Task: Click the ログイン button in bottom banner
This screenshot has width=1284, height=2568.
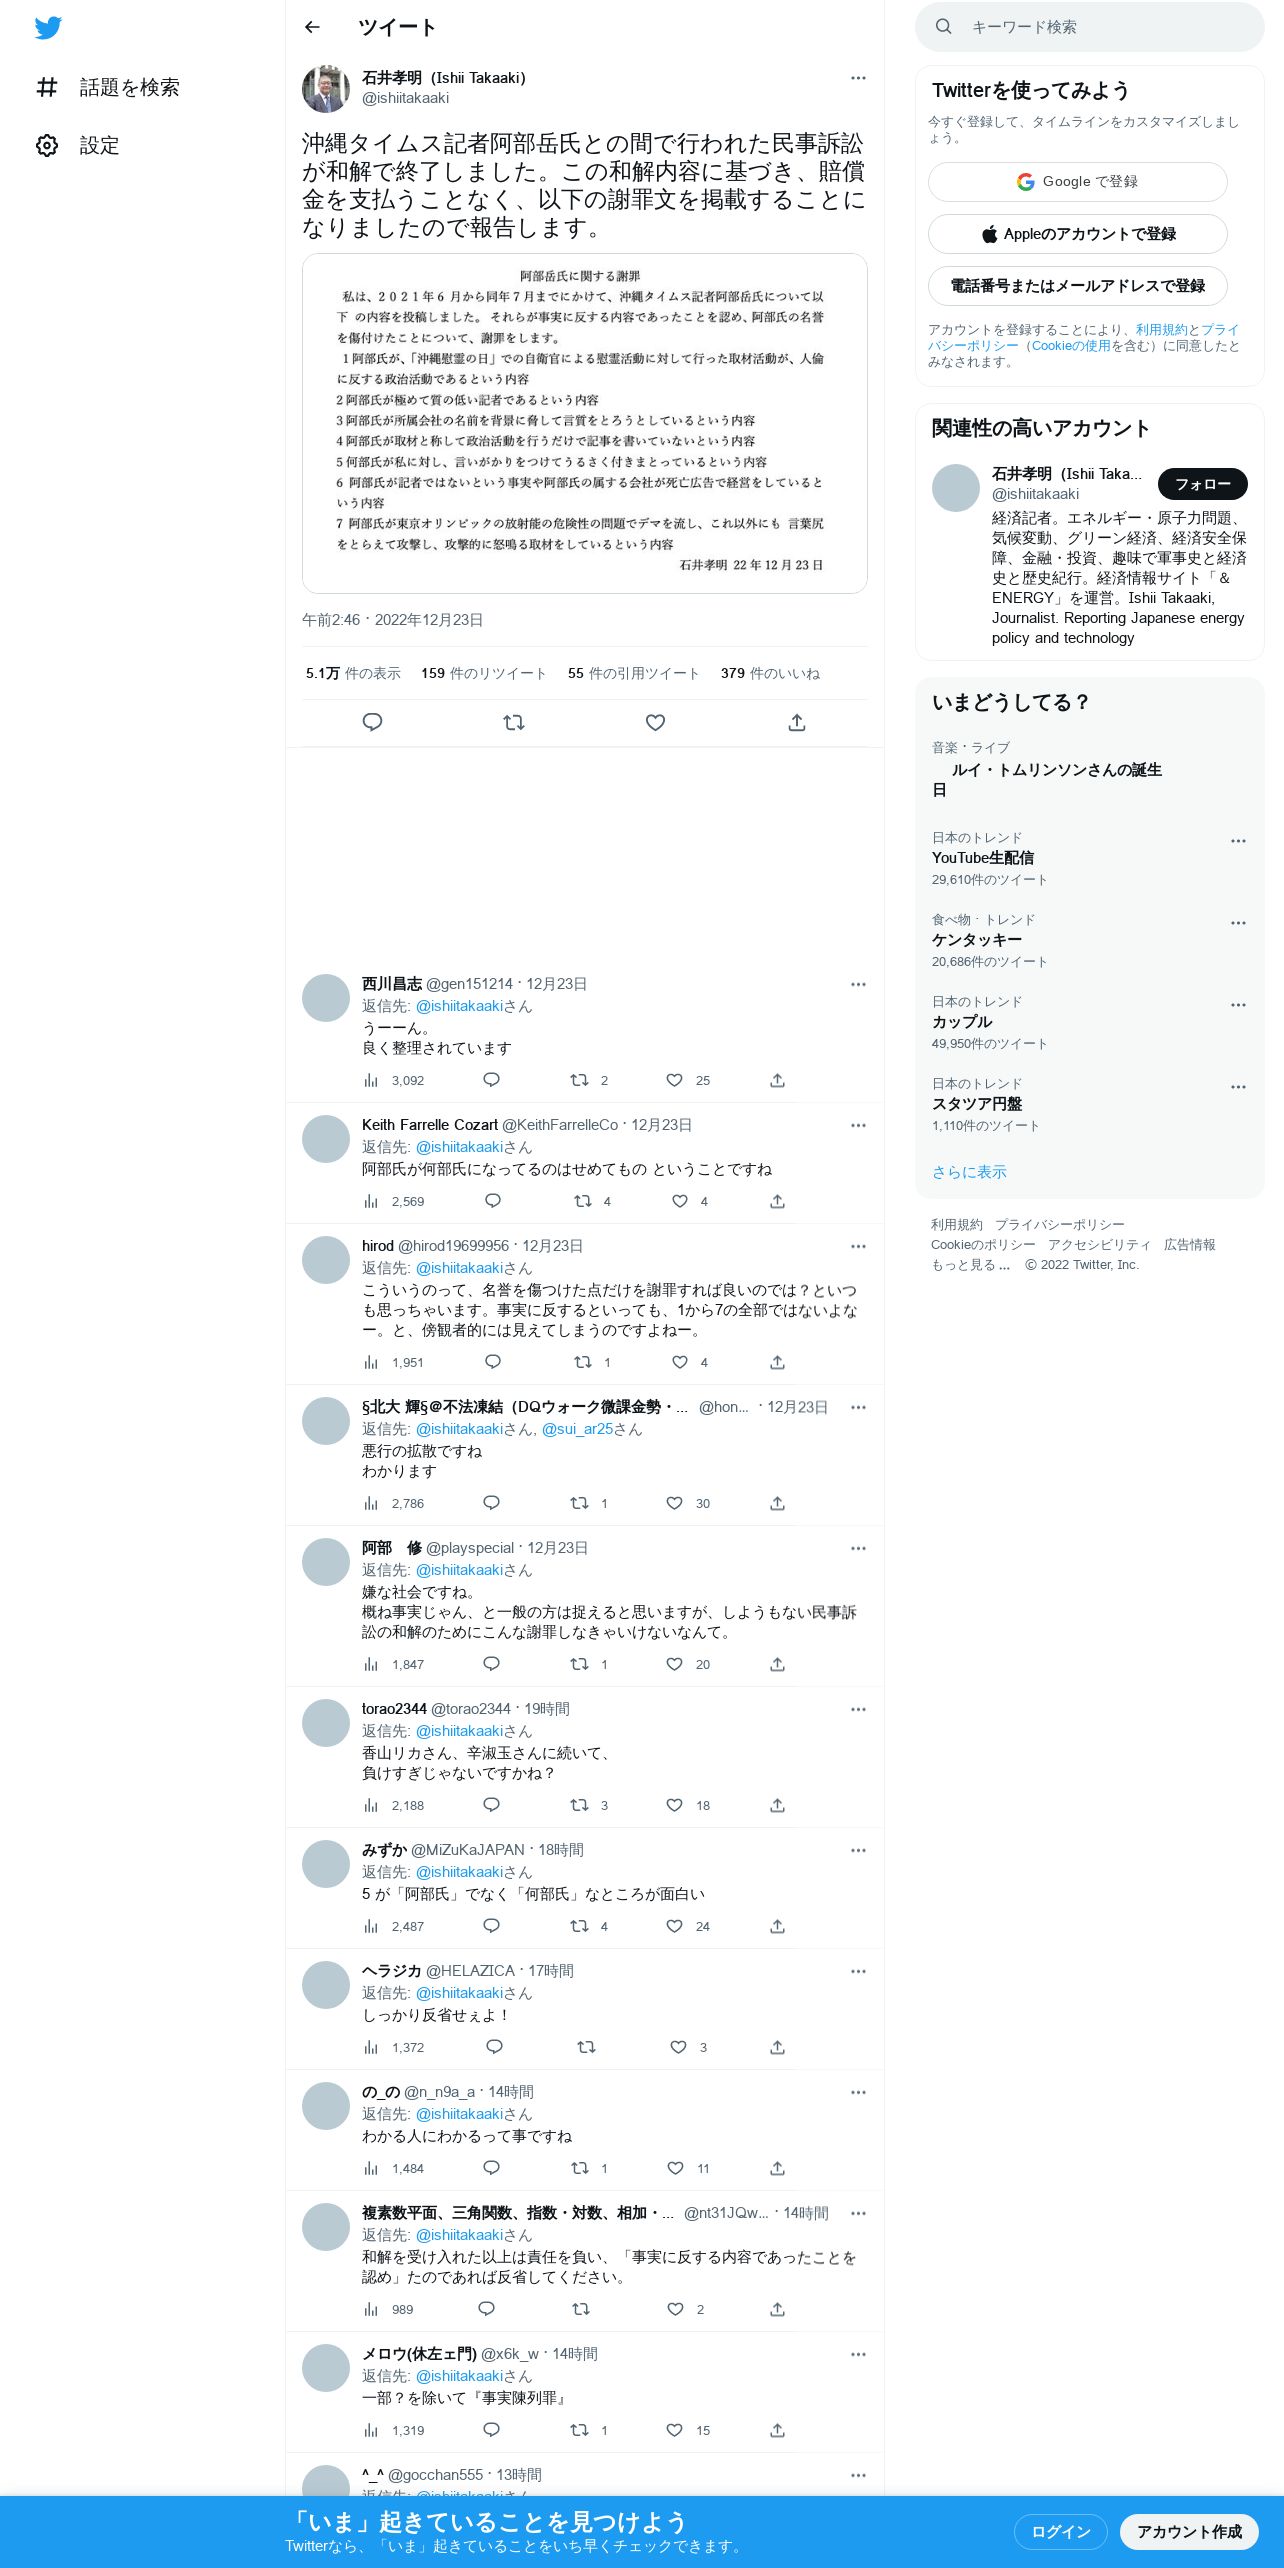Action: point(1060,2531)
